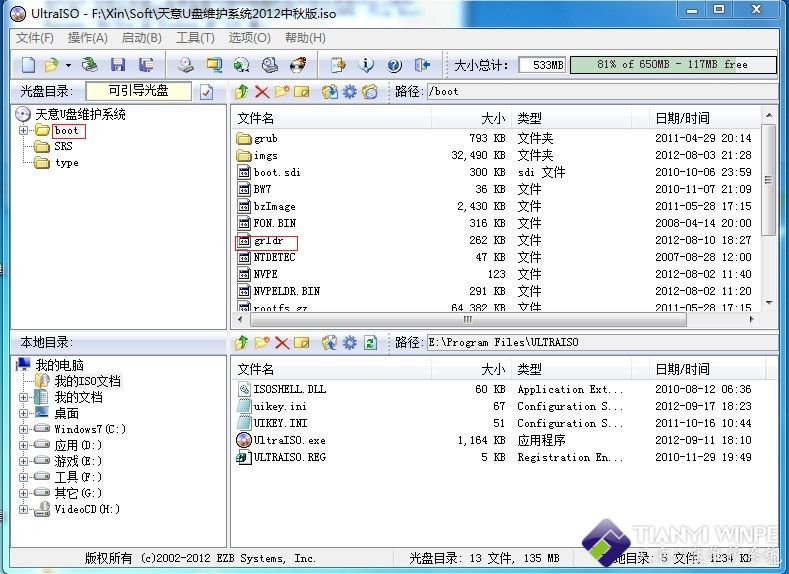The width and height of the screenshot is (789, 574).
Task: Click the Make CD image drive icon
Action: tap(186, 64)
